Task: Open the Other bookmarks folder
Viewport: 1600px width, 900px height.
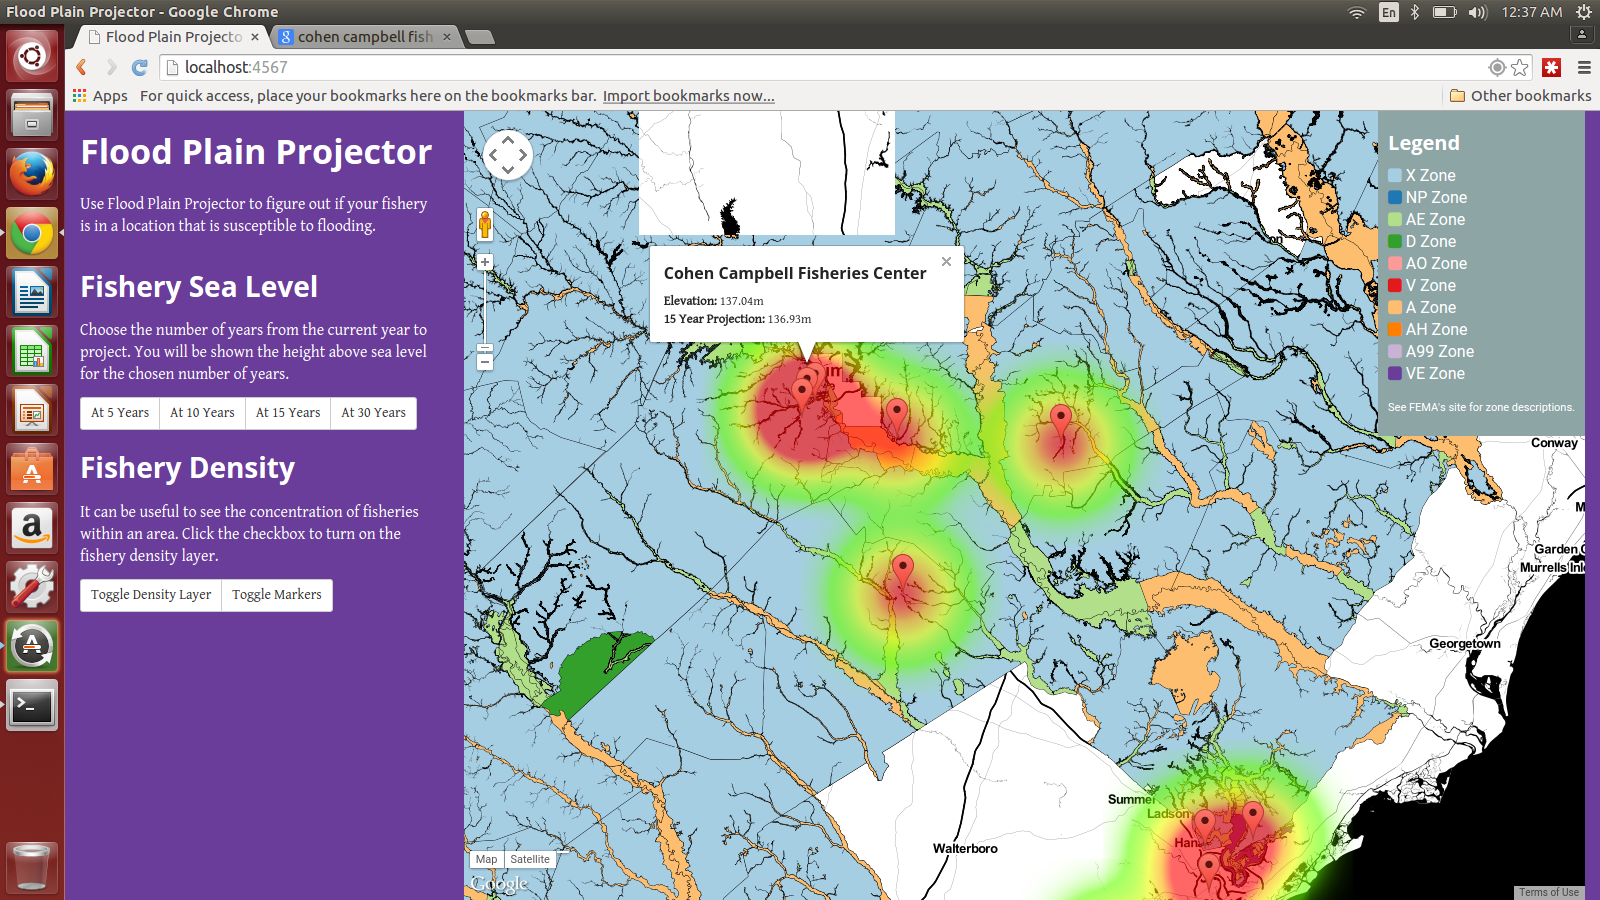Action: coord(1520,96)
